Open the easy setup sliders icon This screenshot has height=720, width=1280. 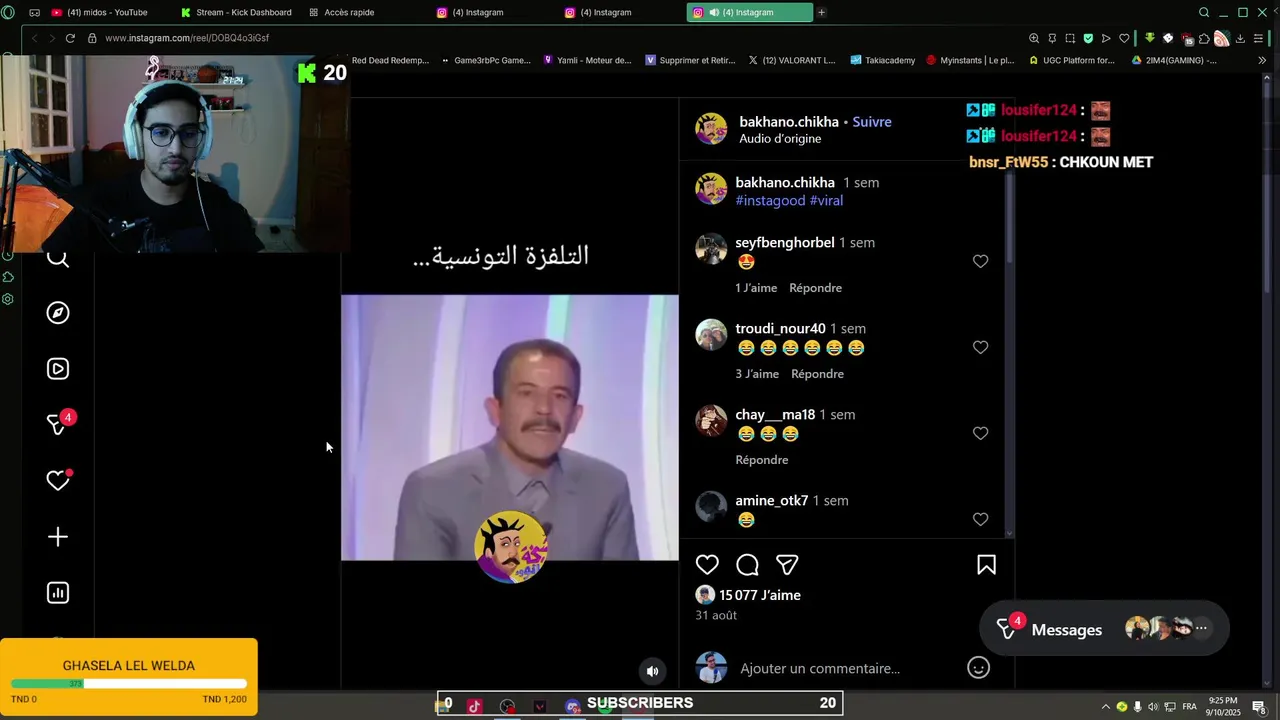point(1258,38)
